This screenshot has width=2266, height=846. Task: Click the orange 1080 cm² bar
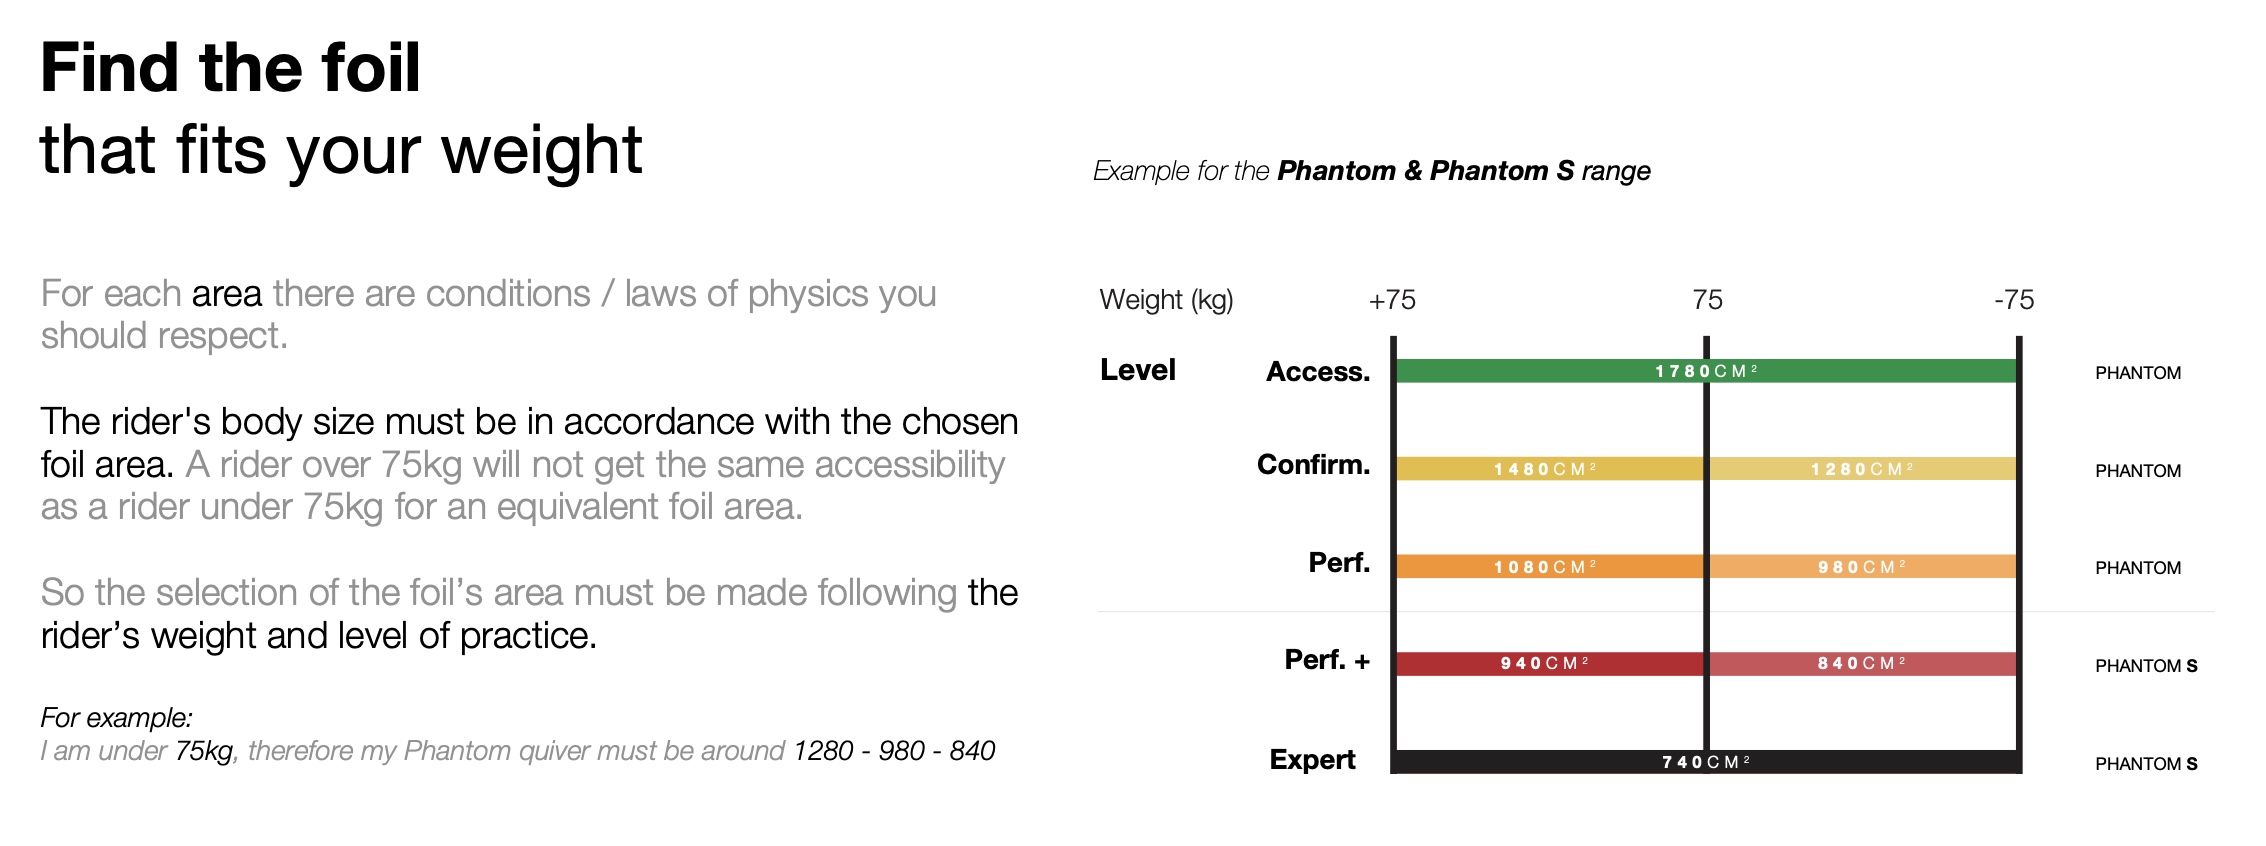coord(1548,567)
